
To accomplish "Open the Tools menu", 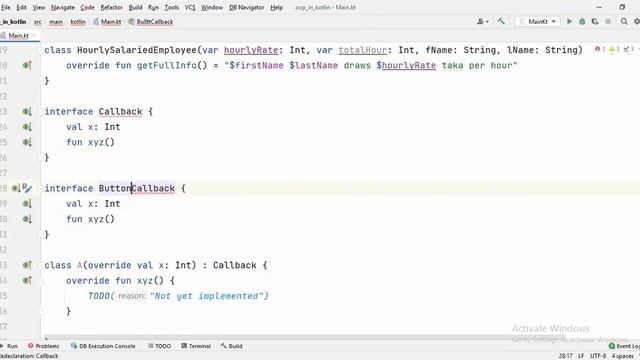I will click(x=171, y=7).
